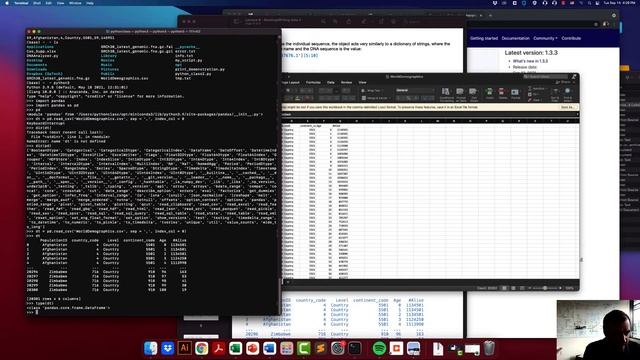Open Page Layout tab in Excel

tap(290, 82)
